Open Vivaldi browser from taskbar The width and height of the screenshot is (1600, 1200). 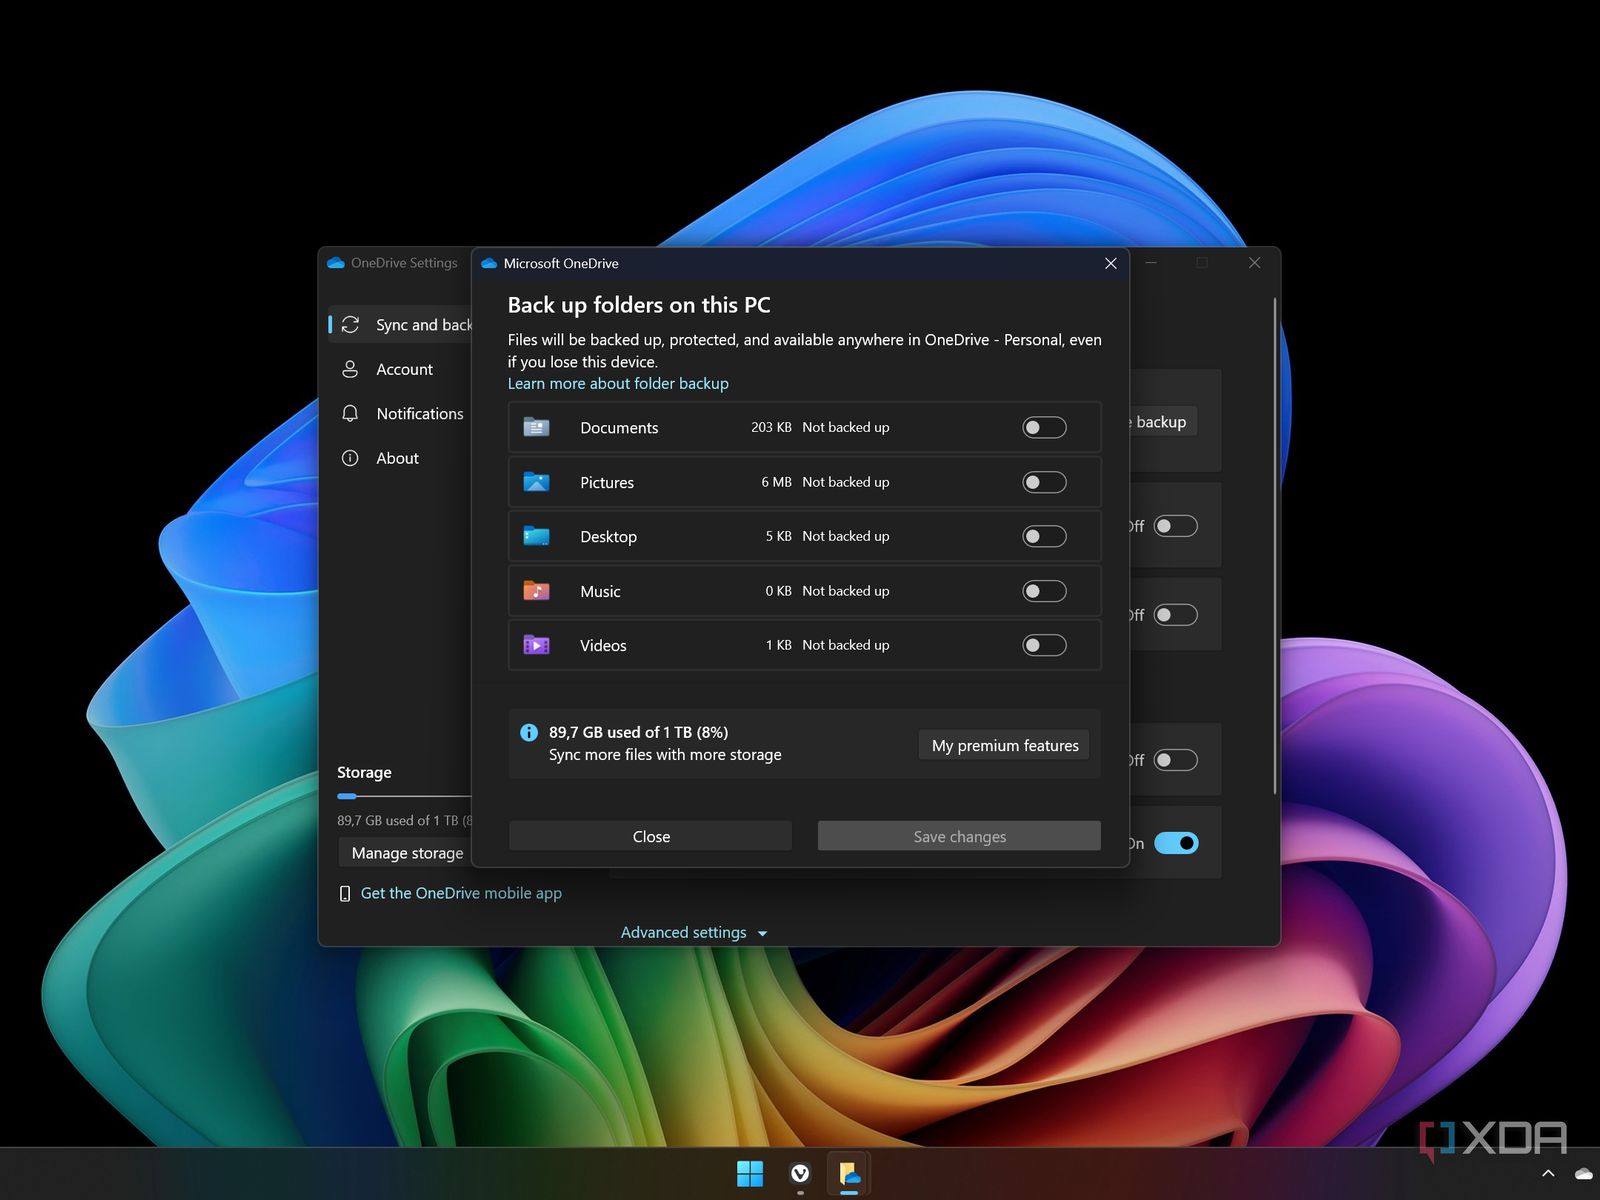click(800, 1174)
